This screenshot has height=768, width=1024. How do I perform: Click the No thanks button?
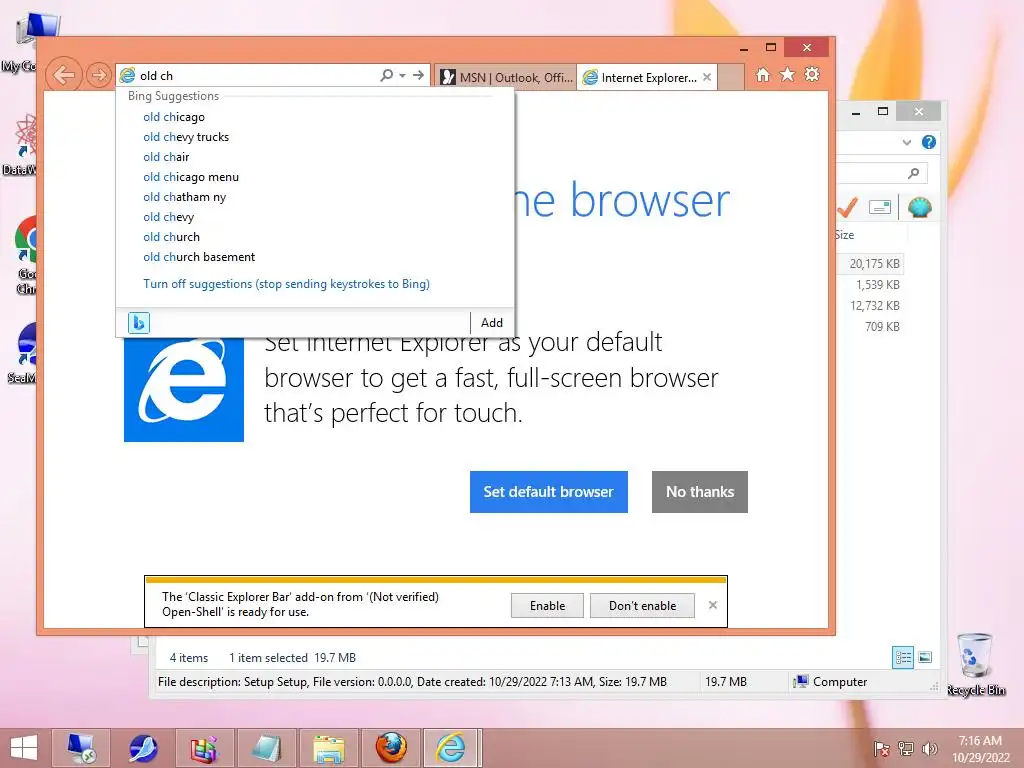pyautogui.click(x=699, y=492)
